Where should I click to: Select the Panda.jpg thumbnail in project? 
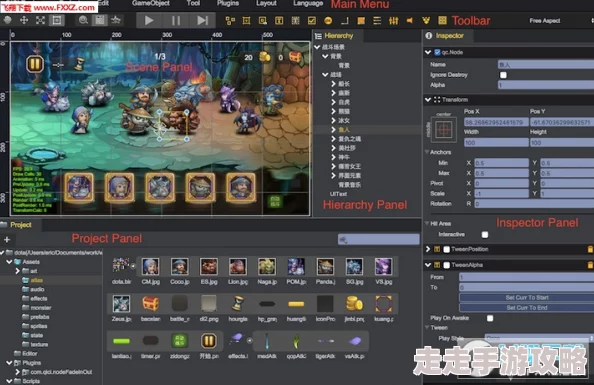(x=325, y=271)
